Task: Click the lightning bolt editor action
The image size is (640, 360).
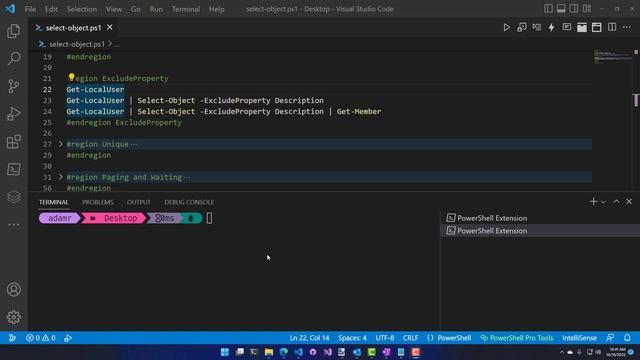Action: (551, 27)
